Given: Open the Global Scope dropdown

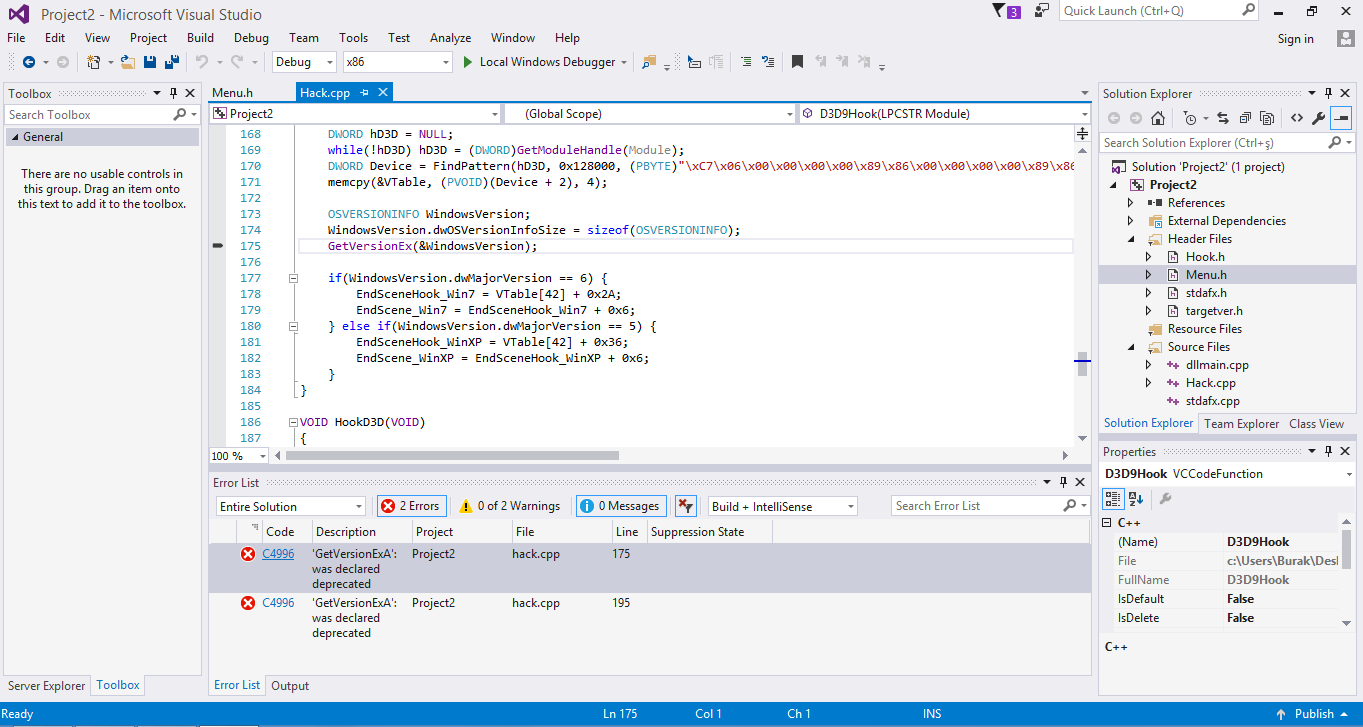Looking at the screenshot, I should [650, 114].
